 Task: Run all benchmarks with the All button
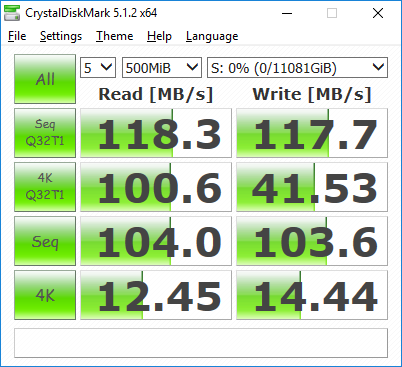45,79
